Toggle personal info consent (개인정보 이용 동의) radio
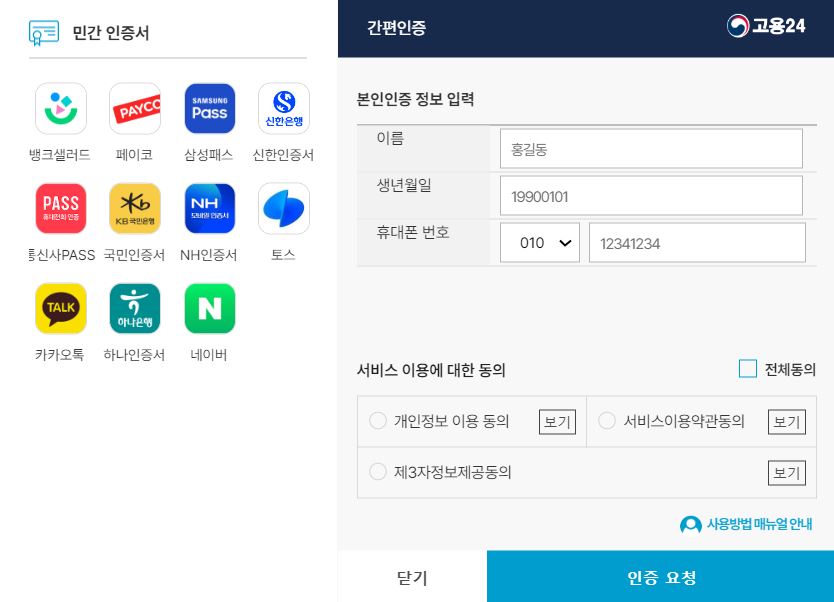 point(378,421)
